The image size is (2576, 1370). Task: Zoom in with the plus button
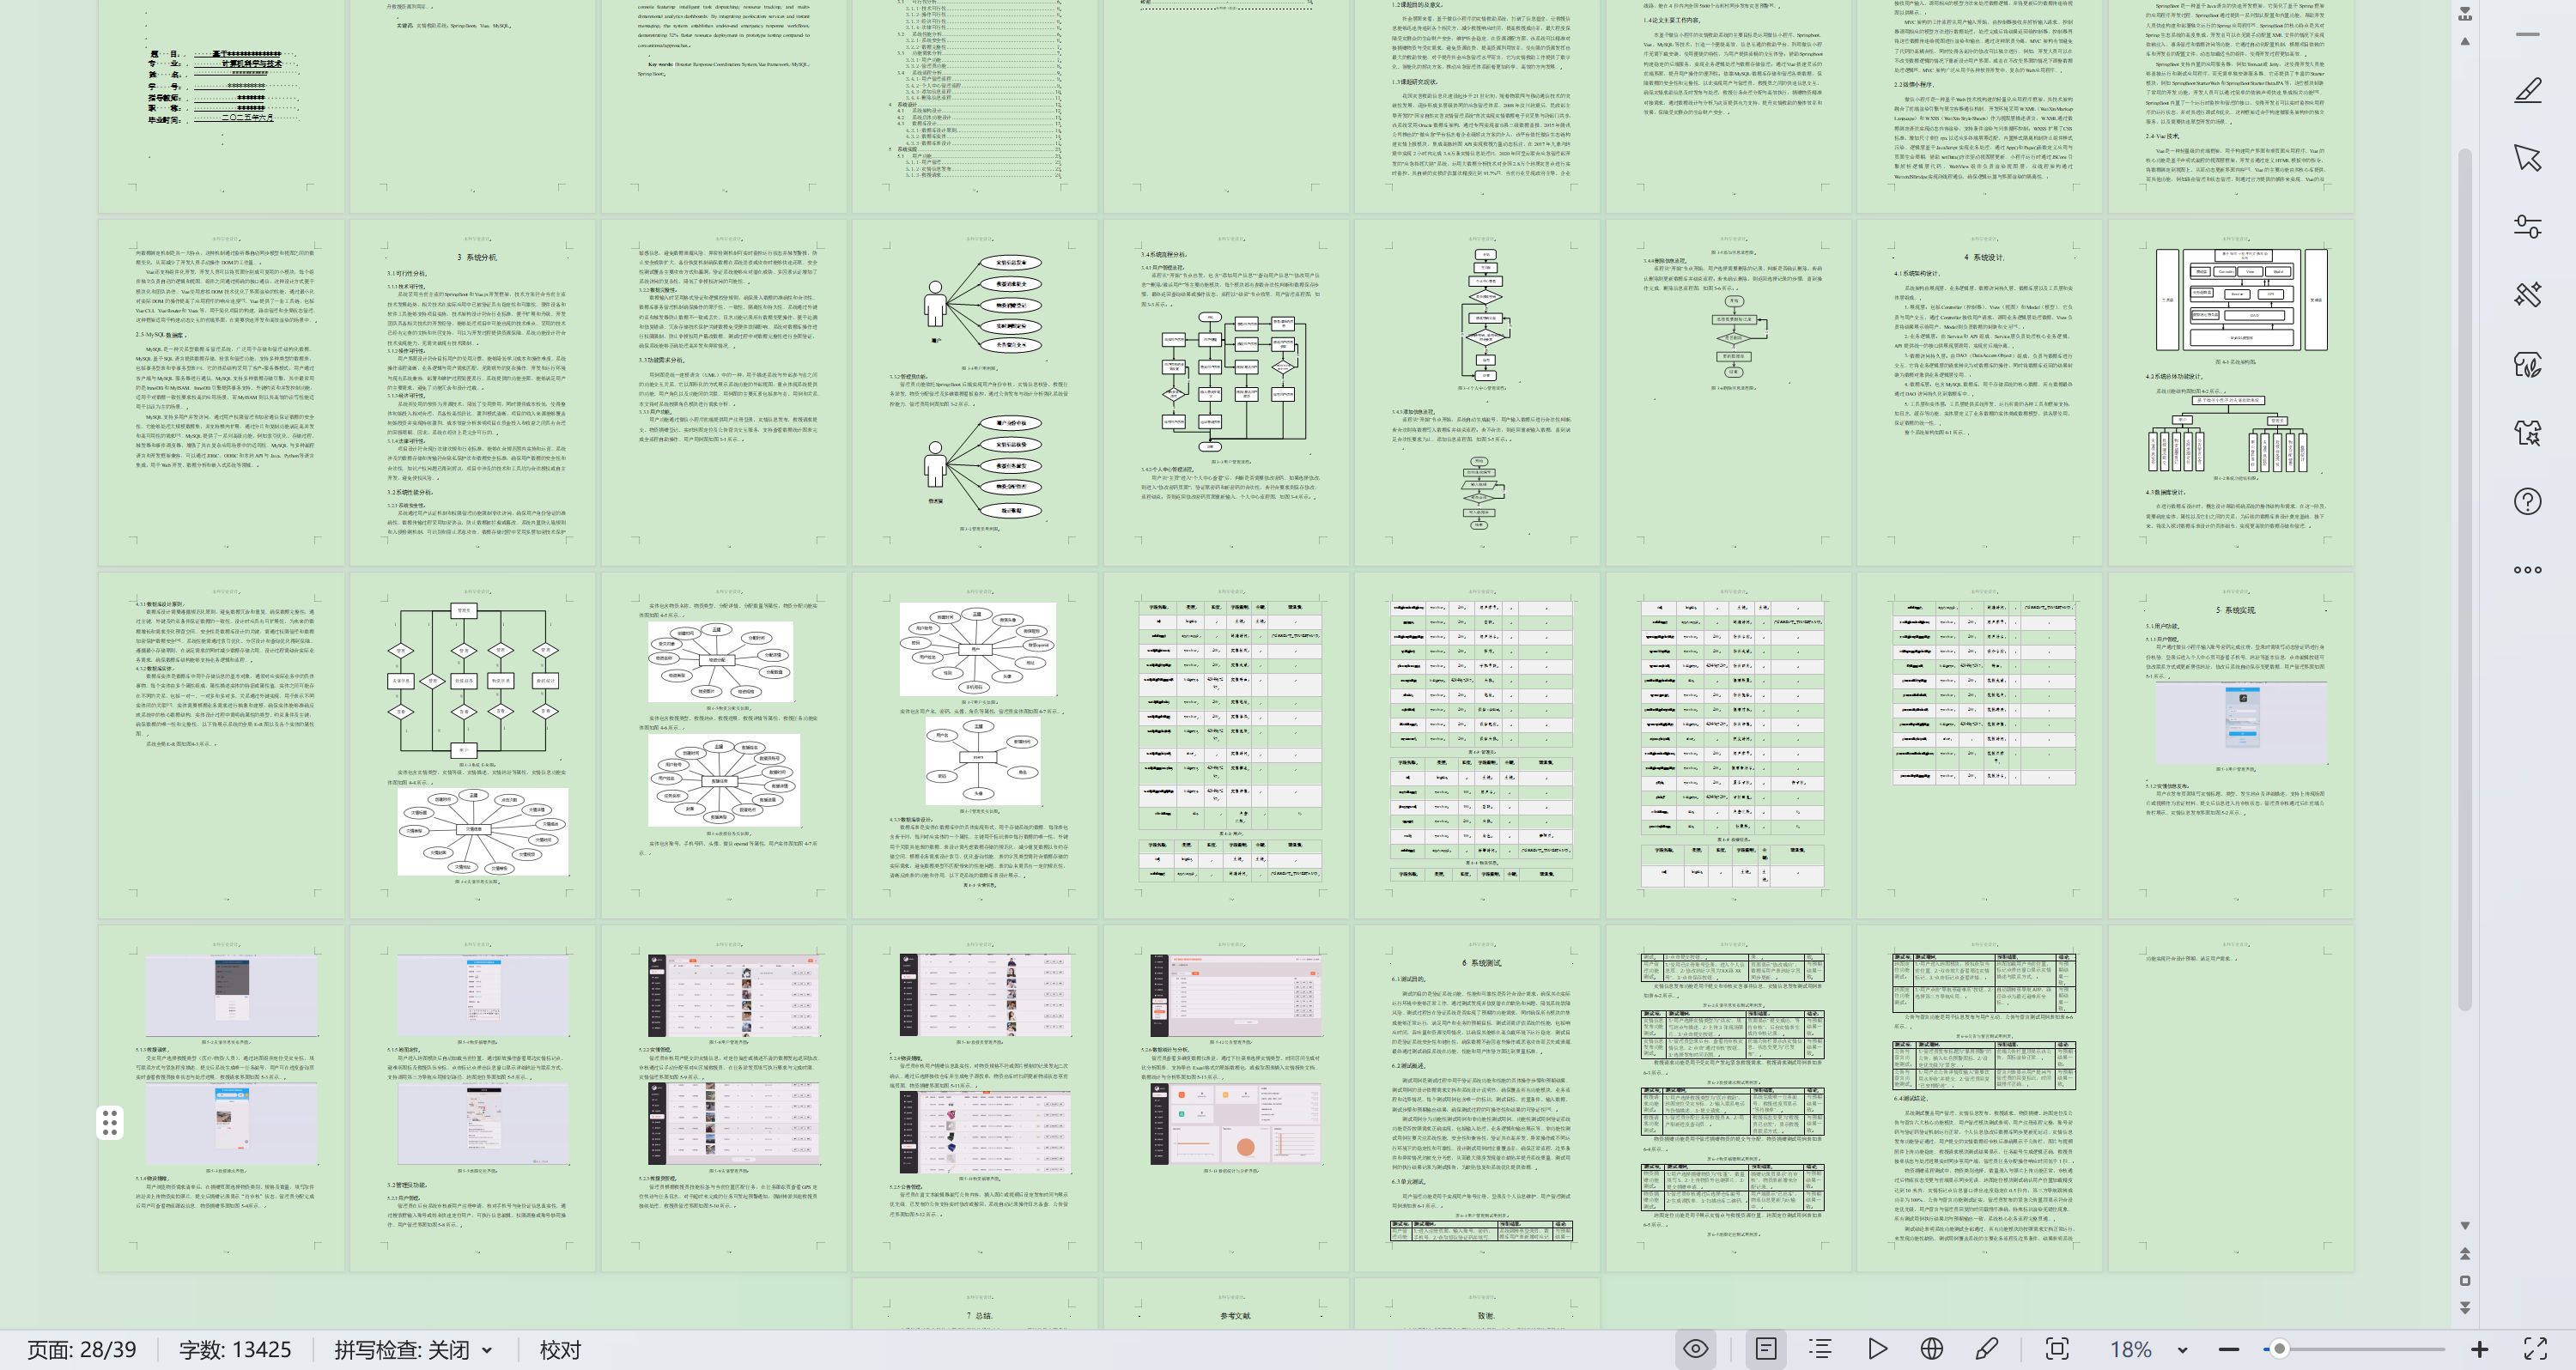tap(2479, 1349)
